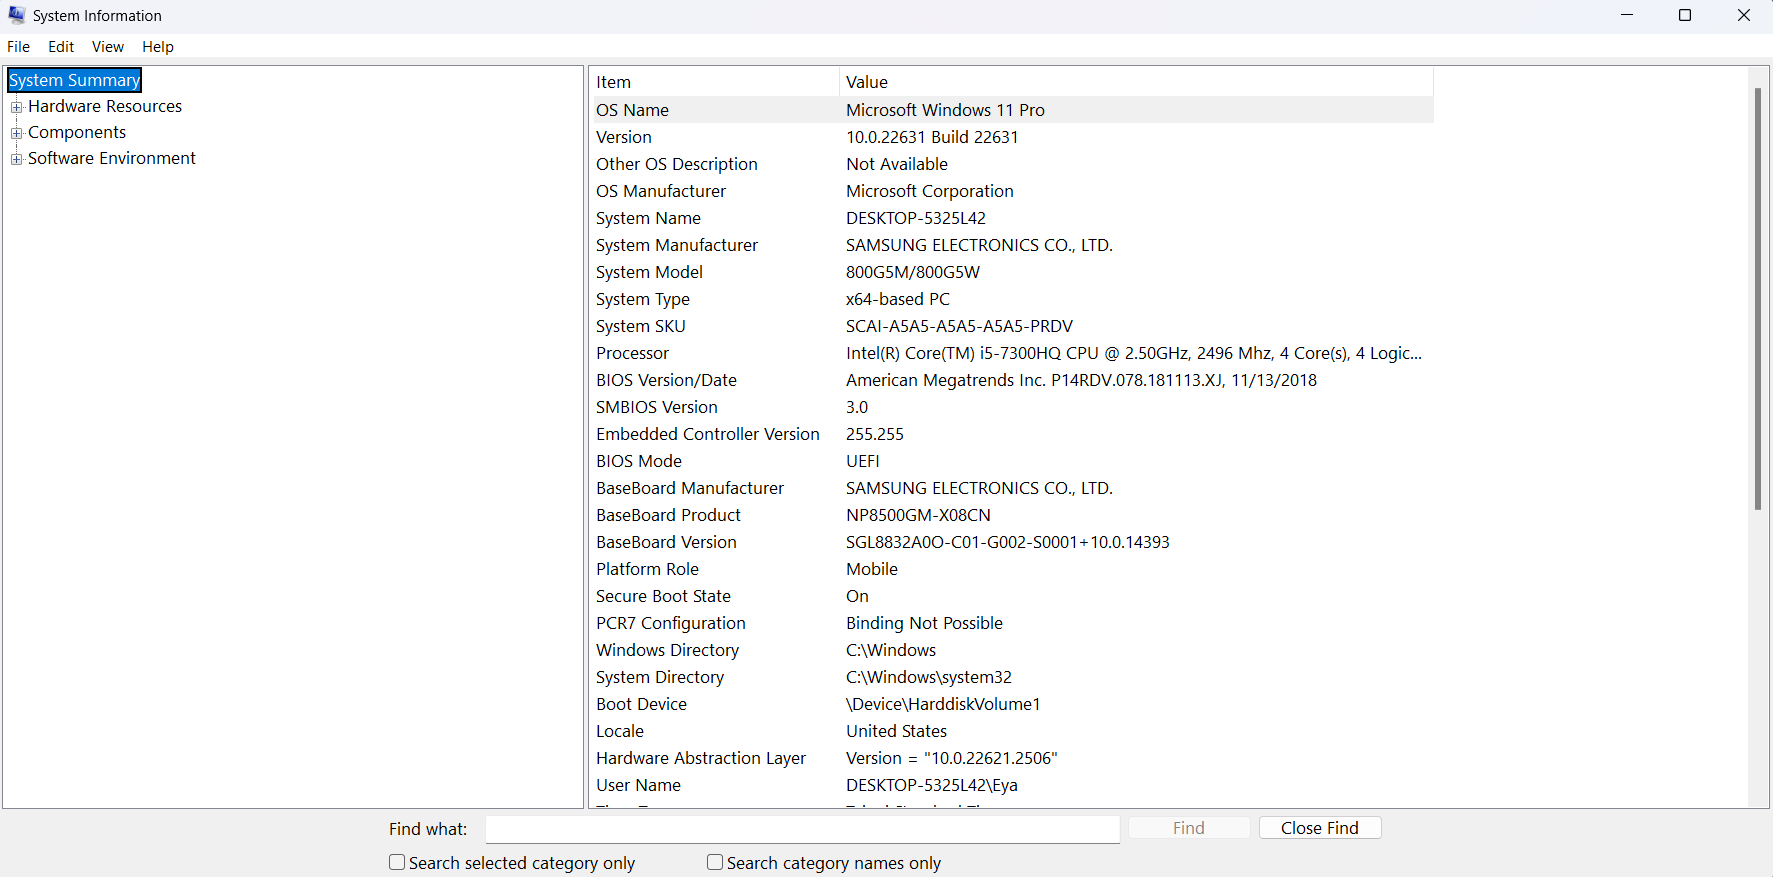Select the Processor row
The height and width of the screenshot is (877, 1773).
tap(1011, 353)
